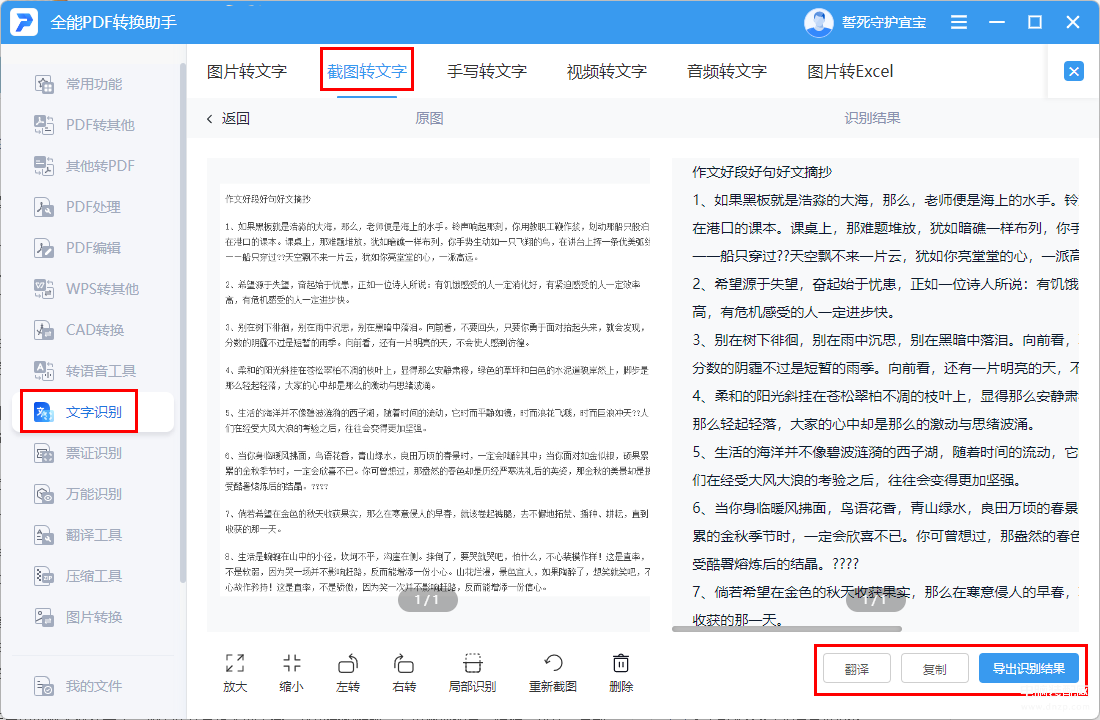Click result line starting 3、别在树下徘徊
1100x720 pixels.
[885, 340]
